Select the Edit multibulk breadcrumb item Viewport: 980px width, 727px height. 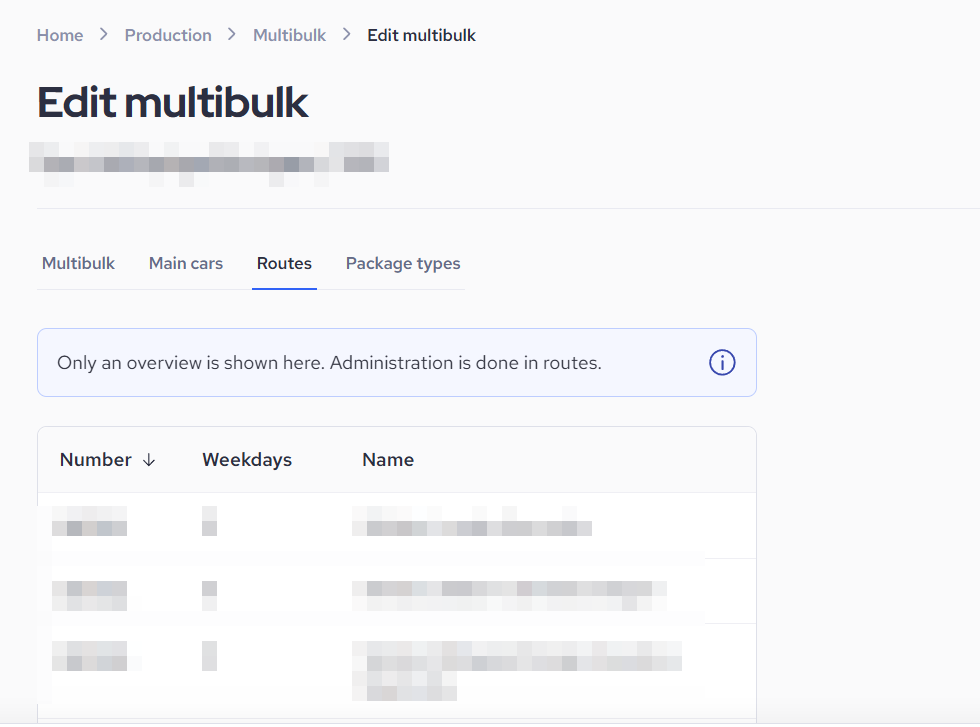421,35
